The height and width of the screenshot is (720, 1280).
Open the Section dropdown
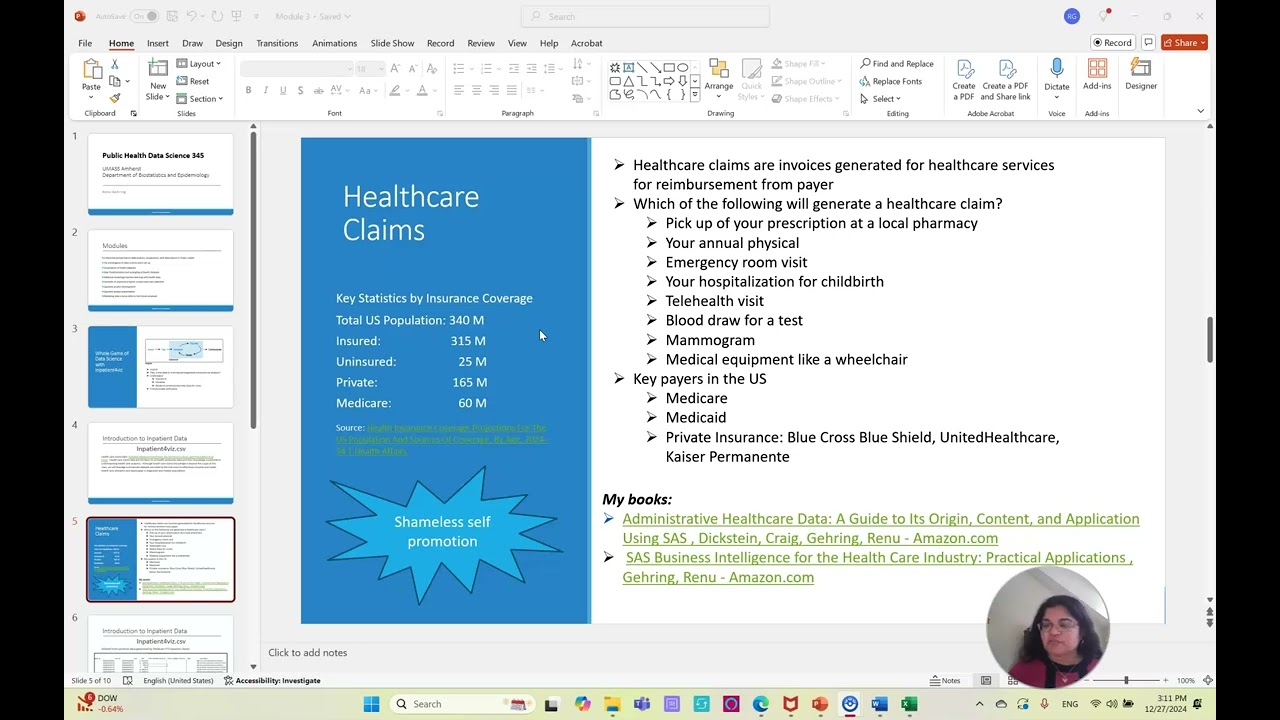199,99
